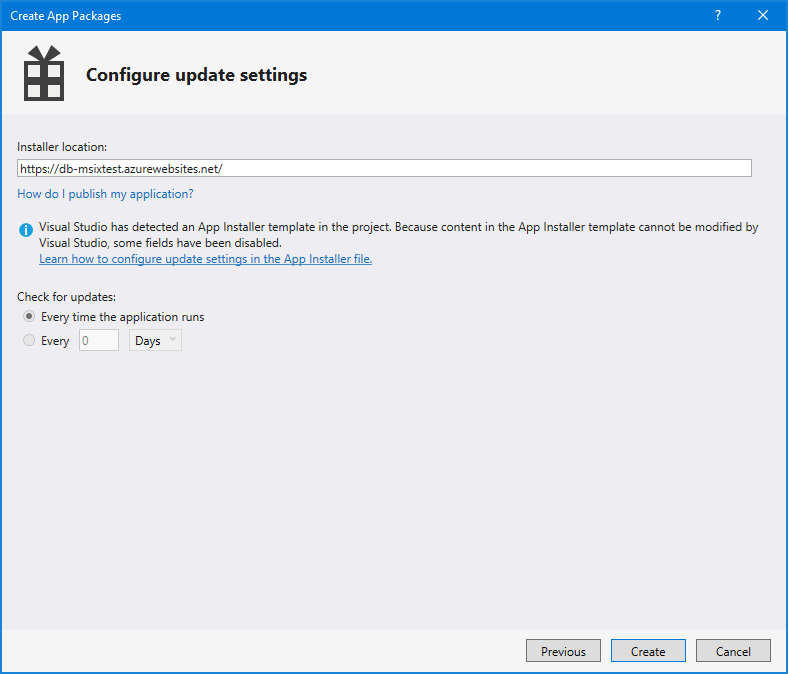The image size is (788, 674).
Task: Open the help question mark icon
Action: (718, 16)
